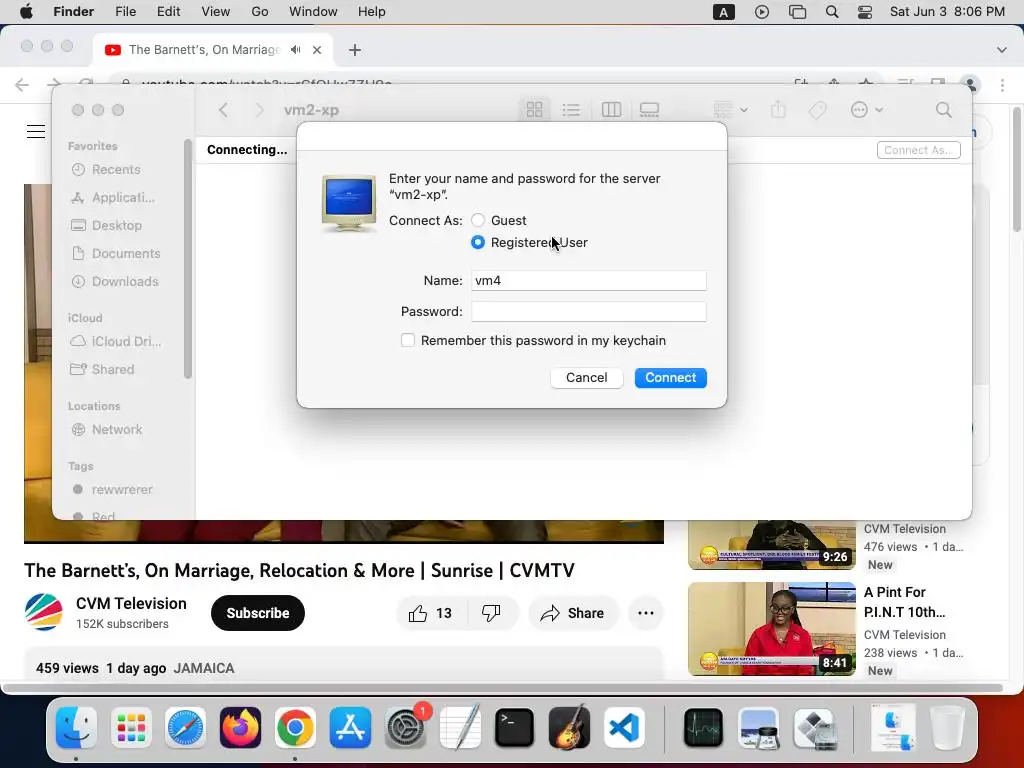Open Stage Manager icon in menu bar
The height and width of the screenshot is (768, 1024).
pyautogui.click(x=797, y=12)
